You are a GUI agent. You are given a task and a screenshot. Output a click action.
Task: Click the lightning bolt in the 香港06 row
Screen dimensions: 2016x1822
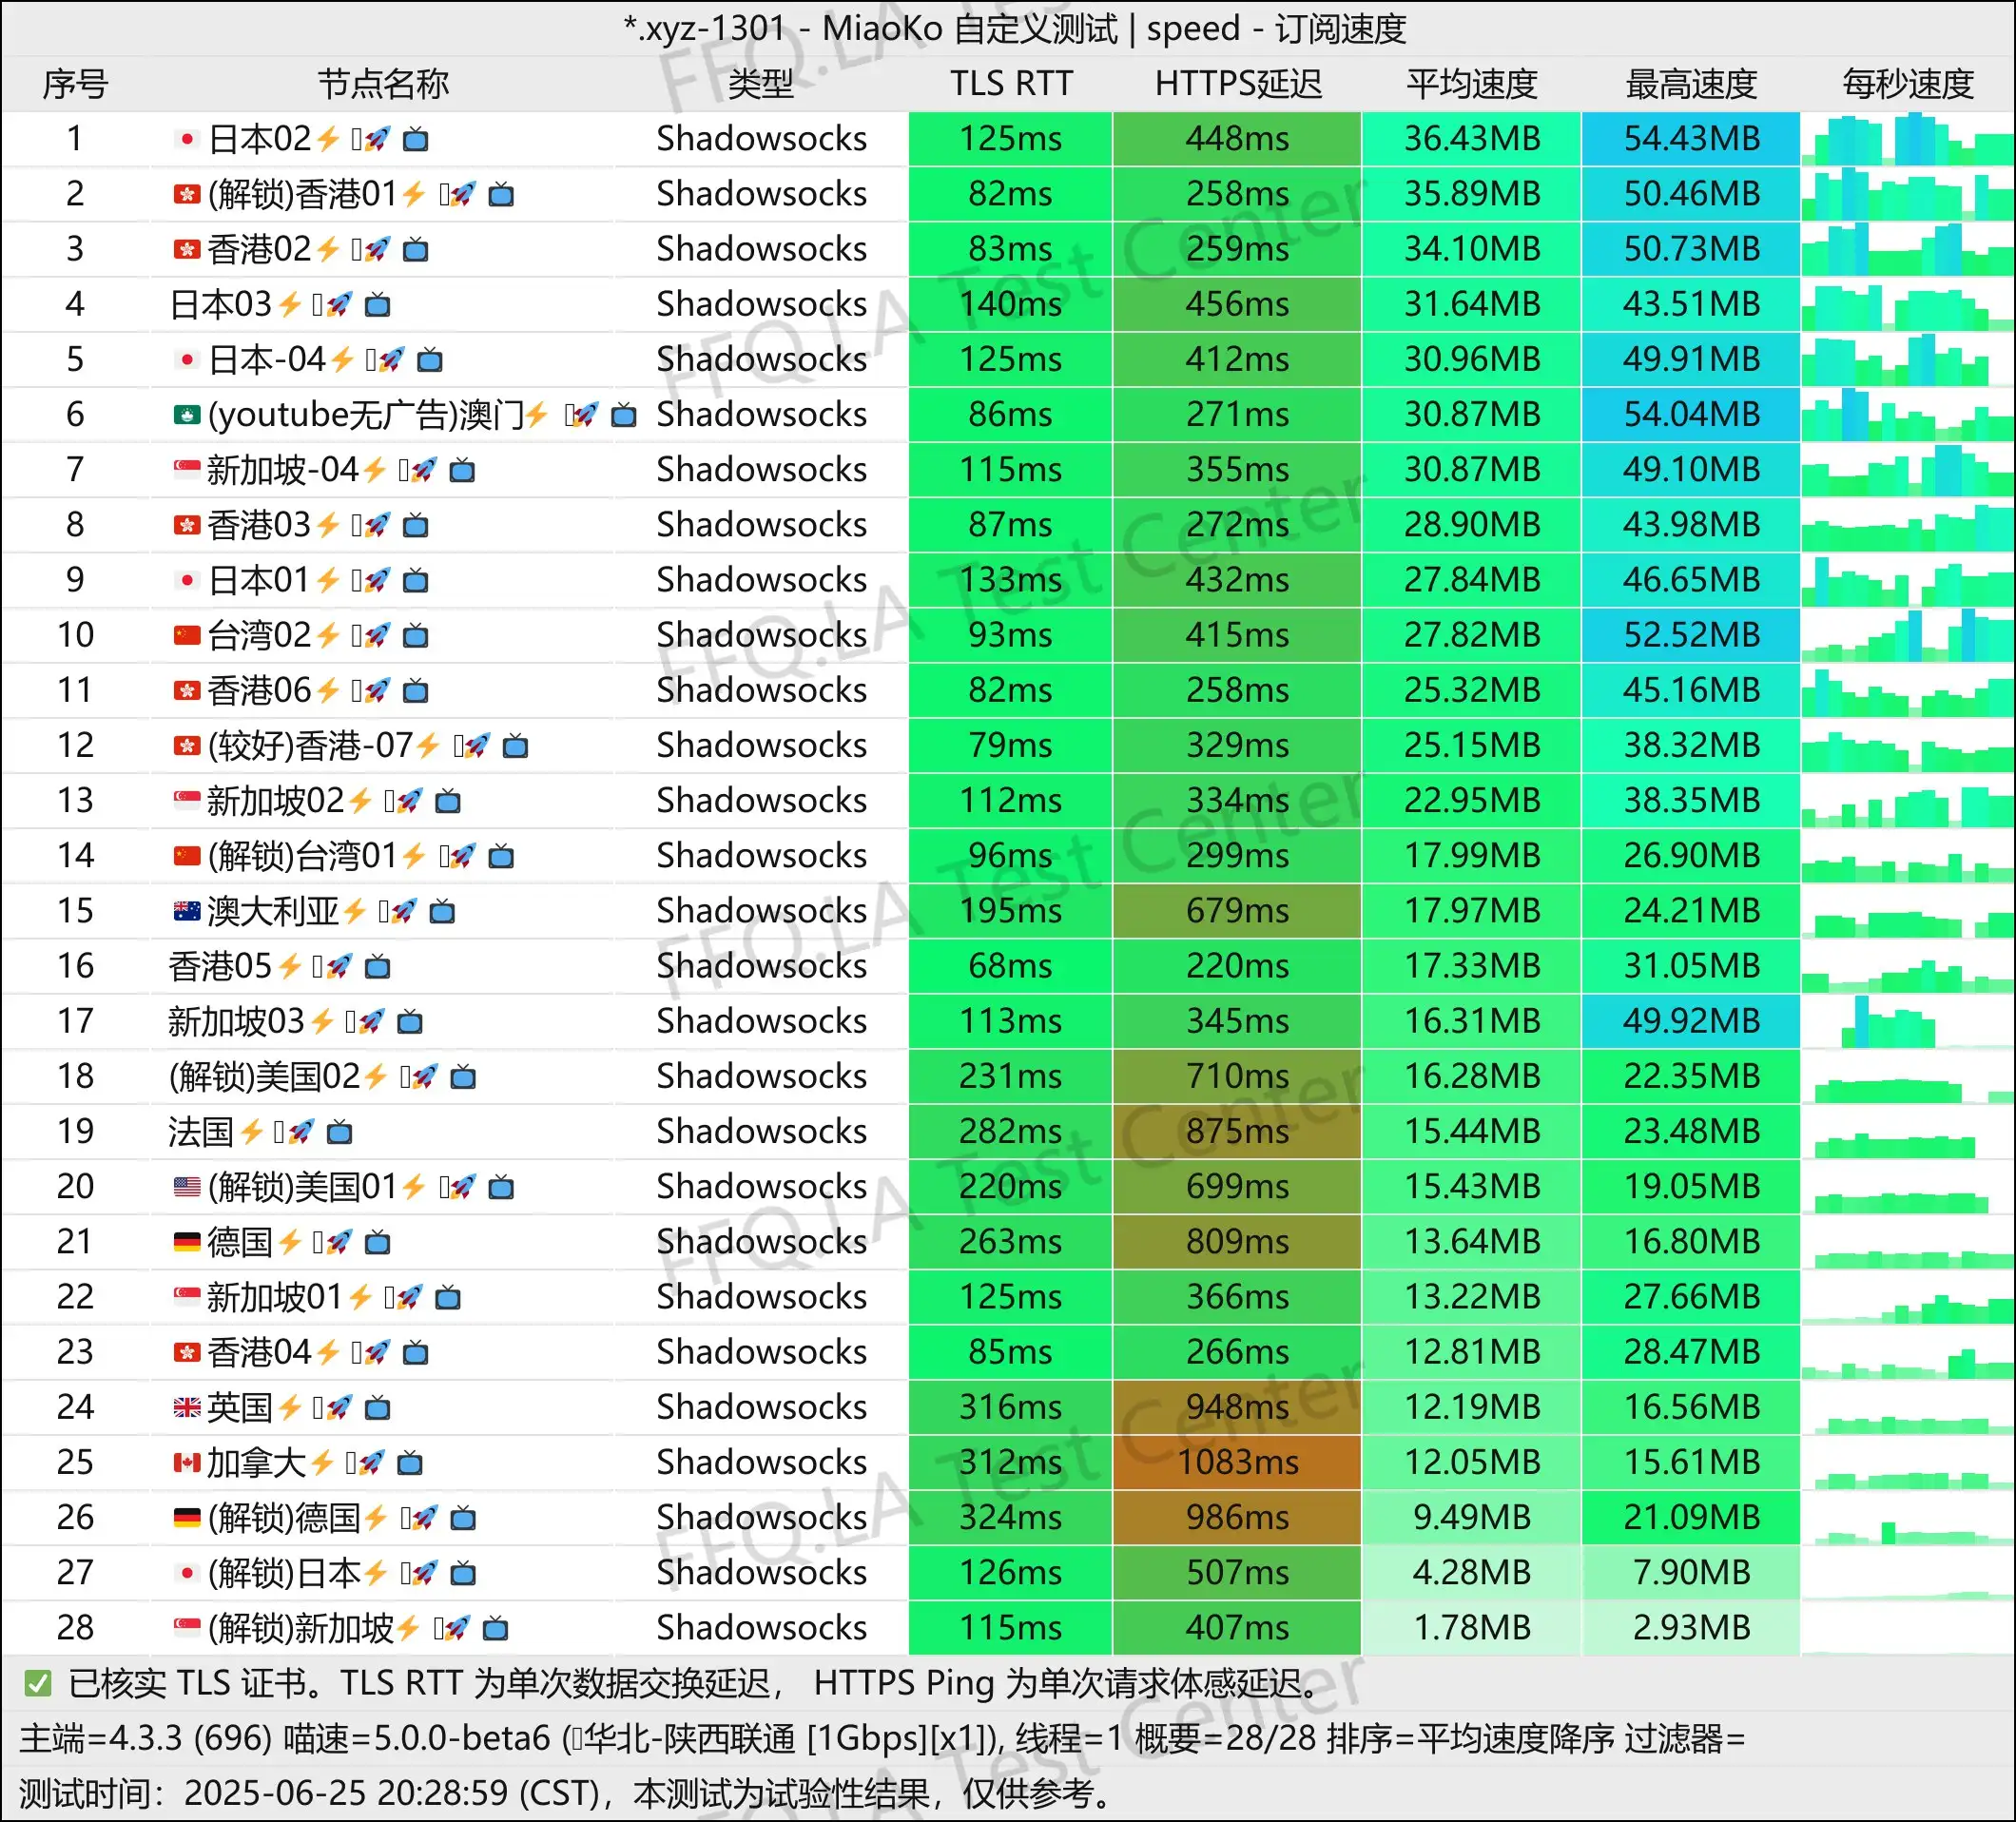(x=328, y=690)
